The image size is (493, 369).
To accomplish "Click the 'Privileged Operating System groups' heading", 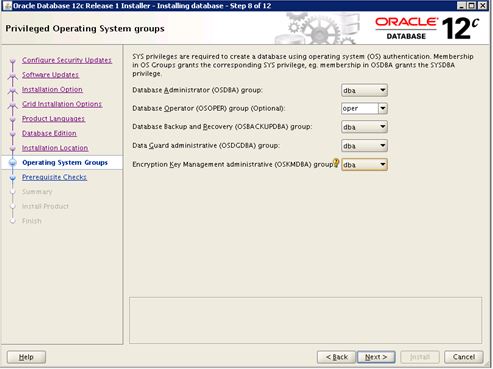I will tap(85, 29).
